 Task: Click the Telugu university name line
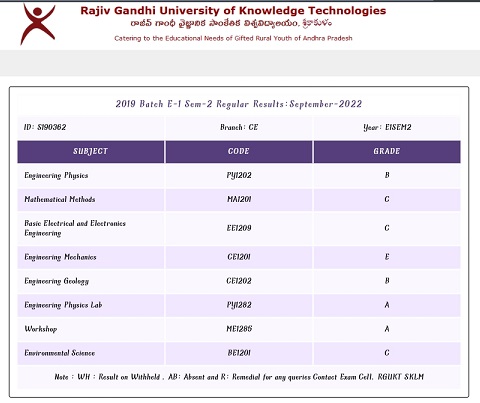pos(231,24)
